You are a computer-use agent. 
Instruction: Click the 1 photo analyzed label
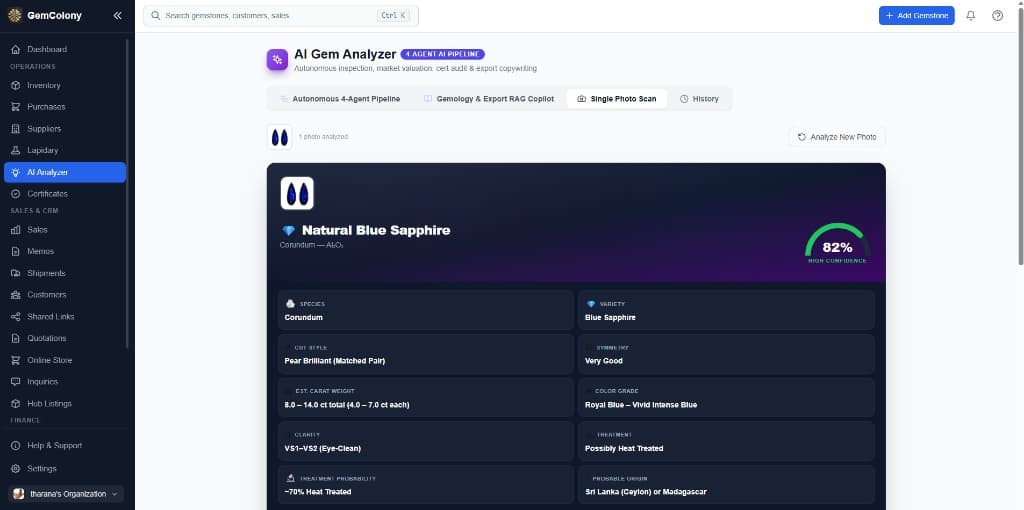(323, 137)
